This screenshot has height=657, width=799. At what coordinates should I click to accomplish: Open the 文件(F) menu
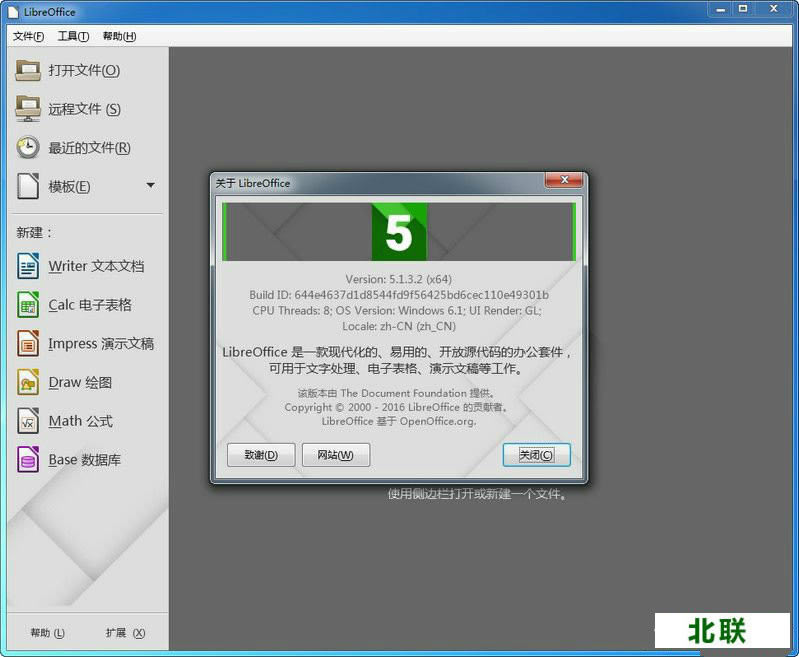(28, 36)
